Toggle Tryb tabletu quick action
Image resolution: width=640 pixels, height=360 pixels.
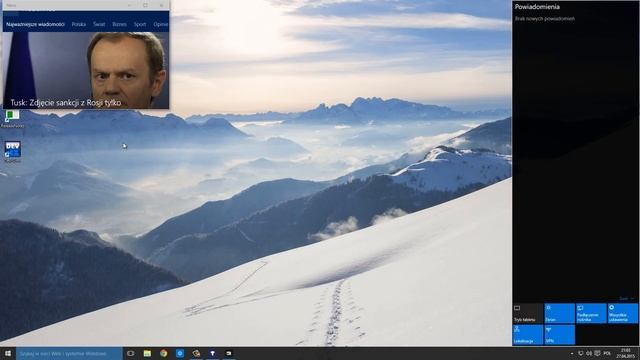click(x=528, y=313)
